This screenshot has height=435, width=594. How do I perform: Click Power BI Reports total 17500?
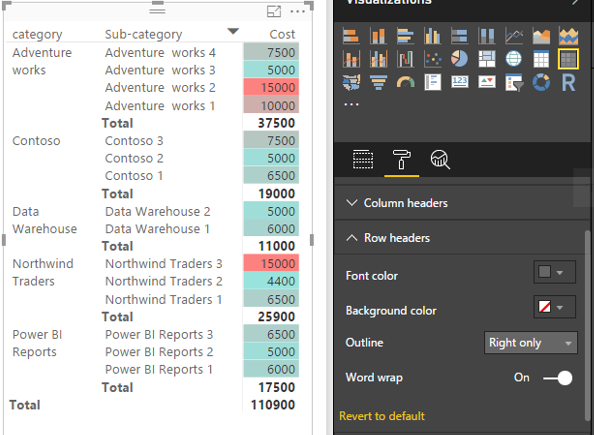click(x=277, y=387)
